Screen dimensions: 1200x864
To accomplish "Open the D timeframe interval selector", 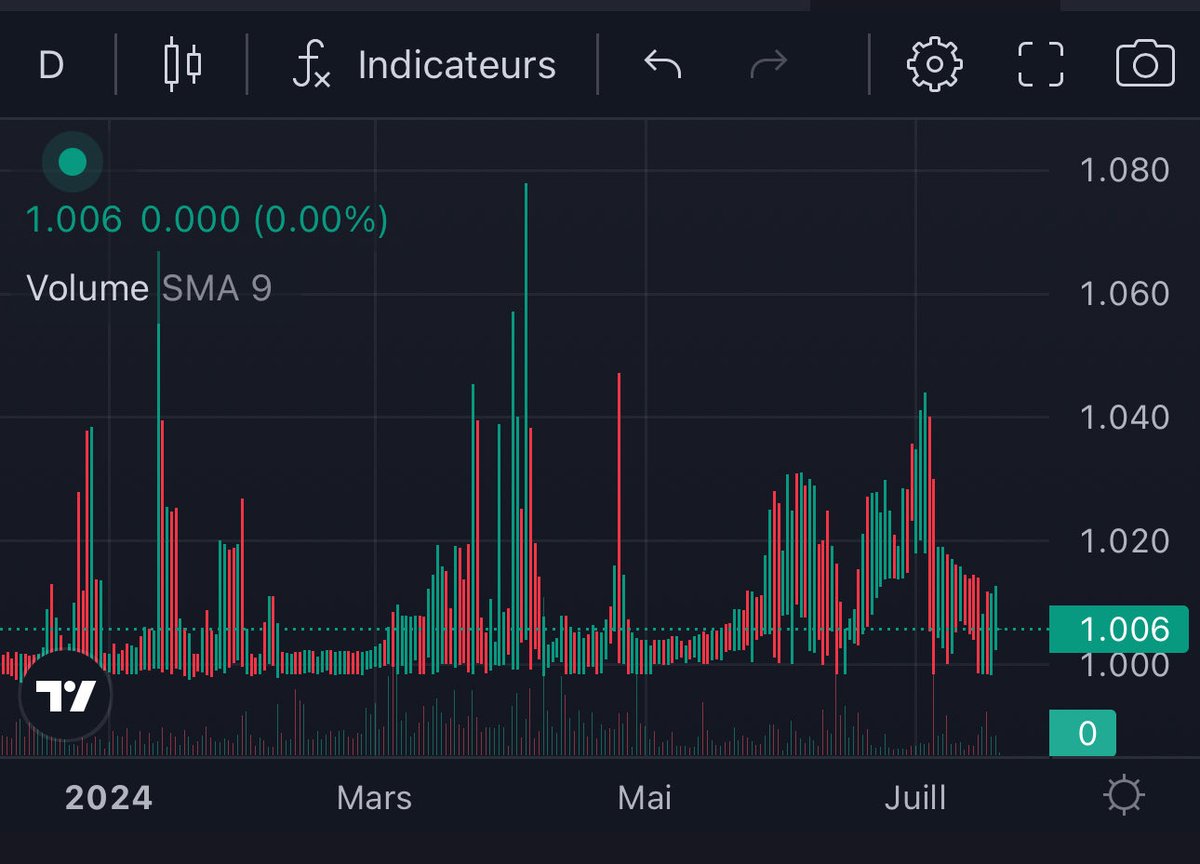I will pyautogui.click(x=51, y=66).
